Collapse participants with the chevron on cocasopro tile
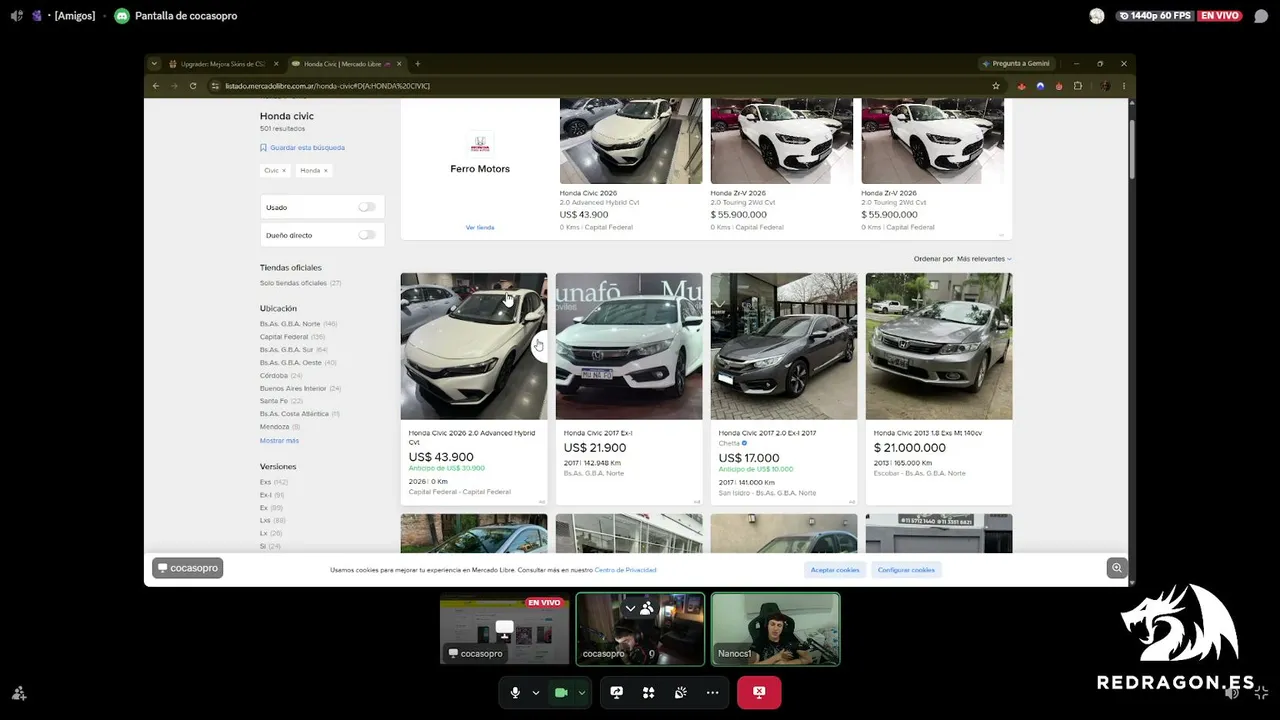Viewport: 1280px width, 720px height. coord(630,608)
